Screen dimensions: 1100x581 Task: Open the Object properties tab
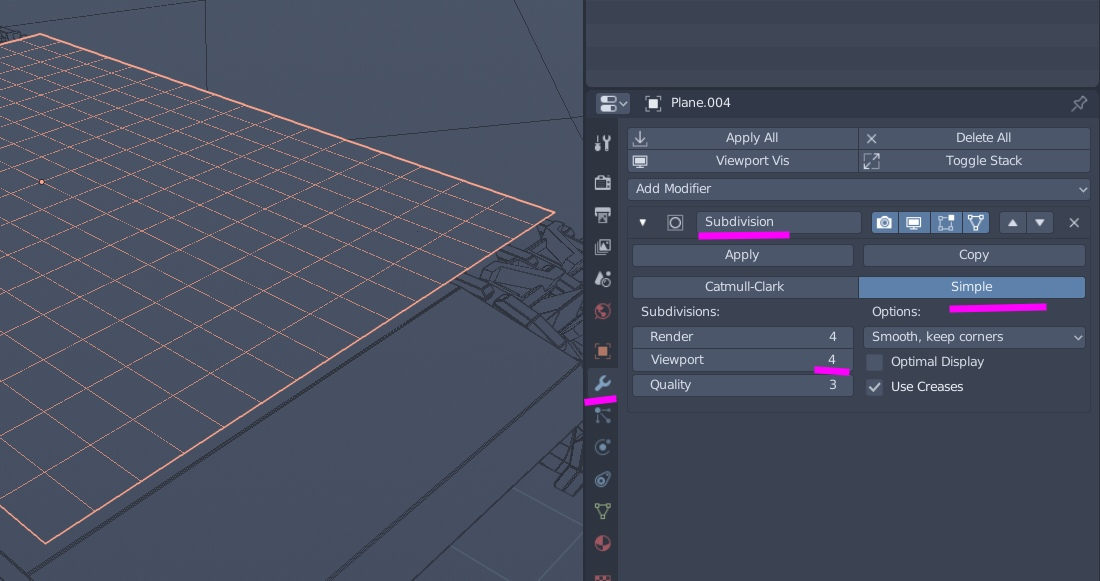click(x=602, y=350)
